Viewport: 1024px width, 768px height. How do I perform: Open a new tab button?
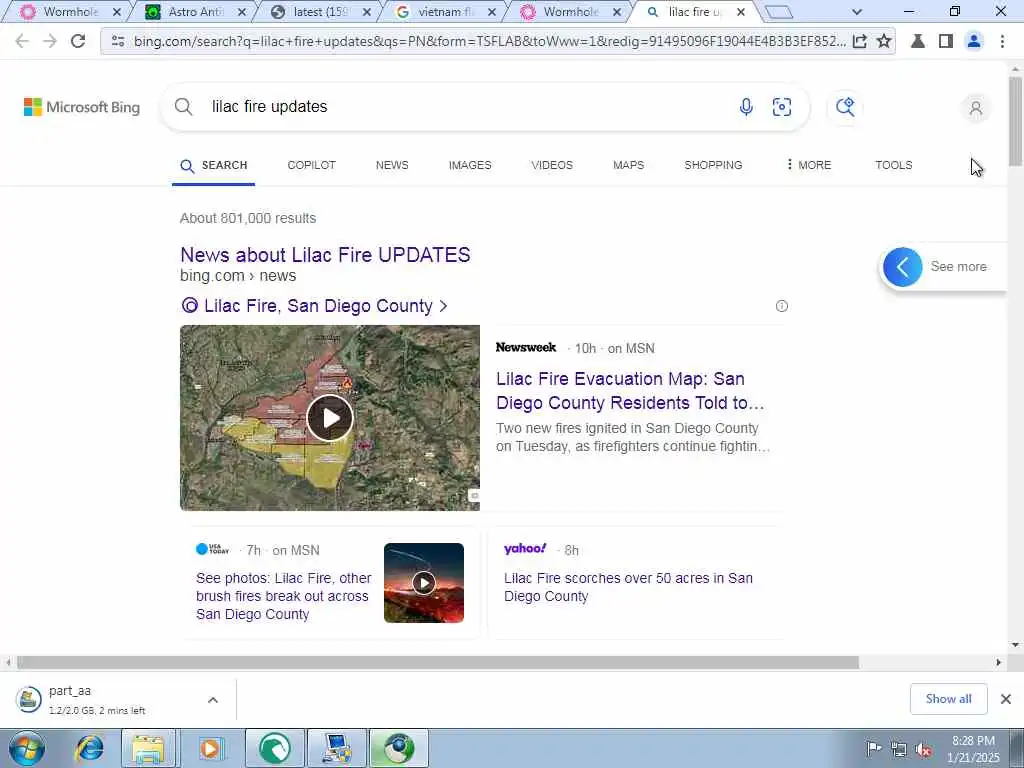(x=777, y=12)
